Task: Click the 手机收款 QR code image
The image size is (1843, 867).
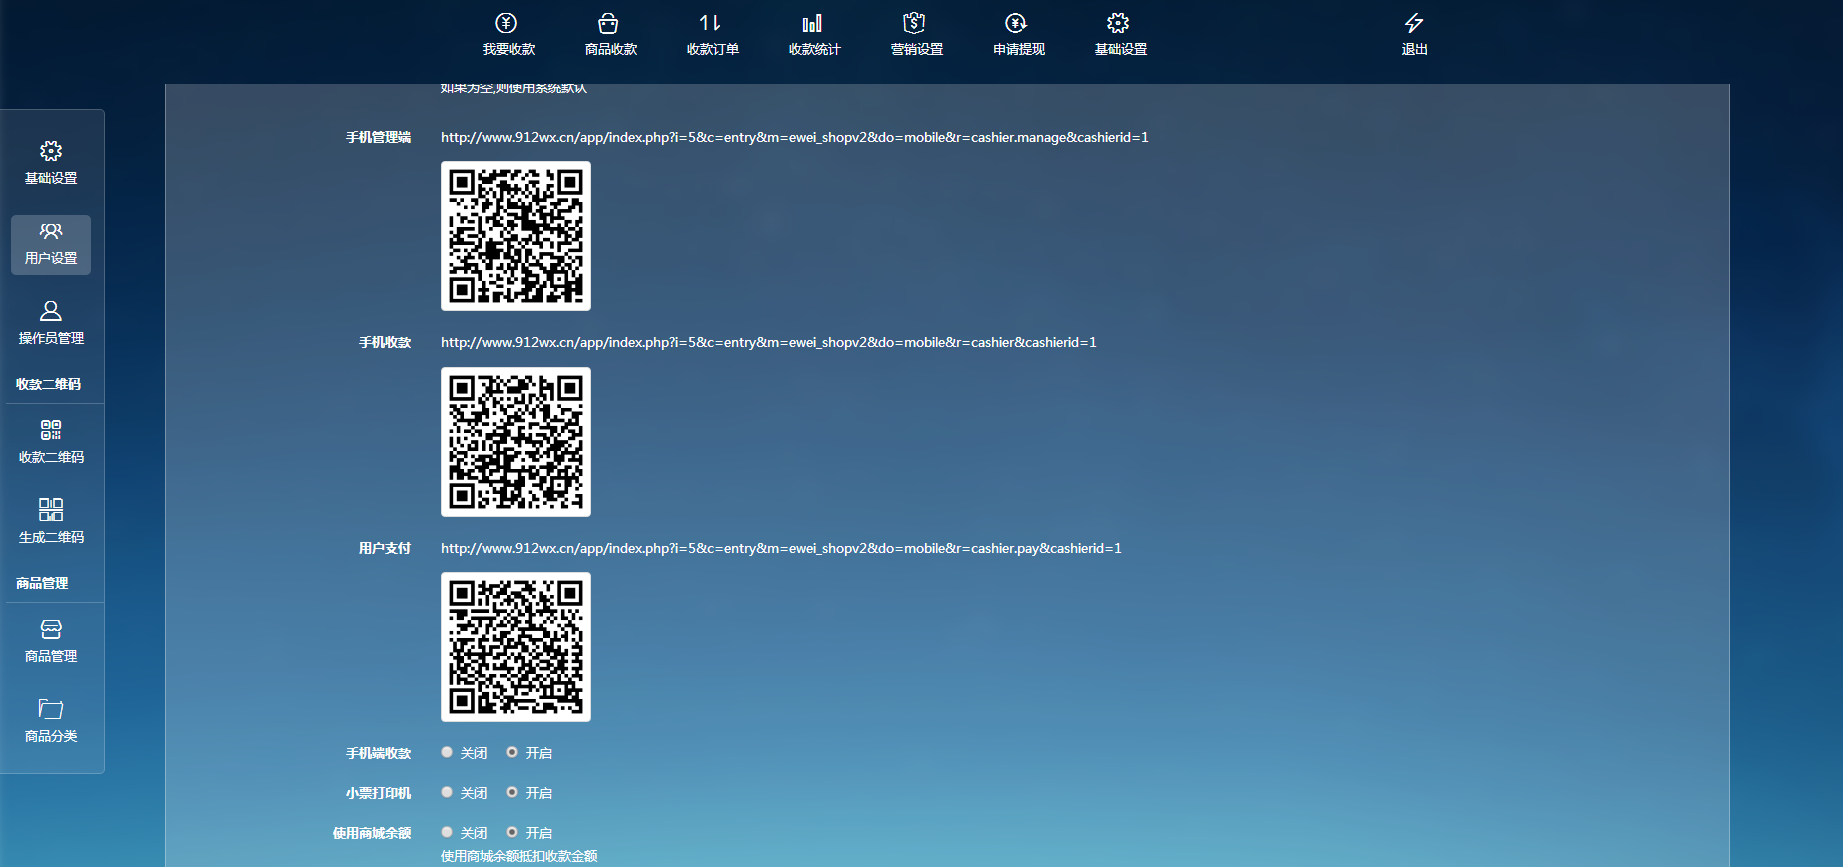Action: pos(516,442)
